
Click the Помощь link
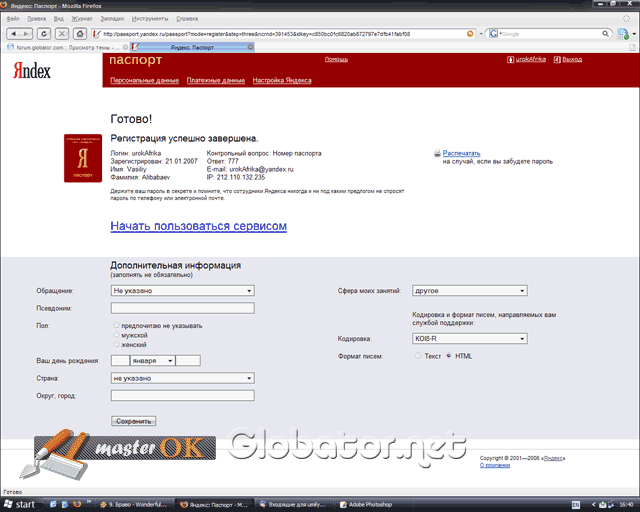[336, 60]
